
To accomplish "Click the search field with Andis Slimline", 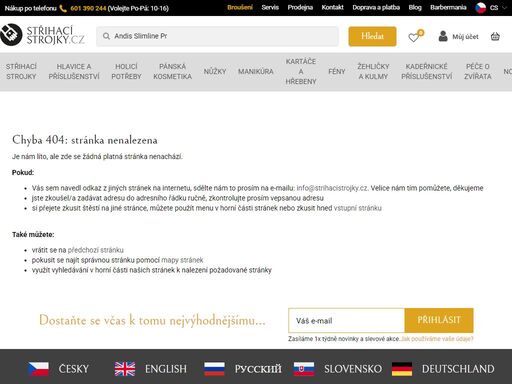I will 217,36.
